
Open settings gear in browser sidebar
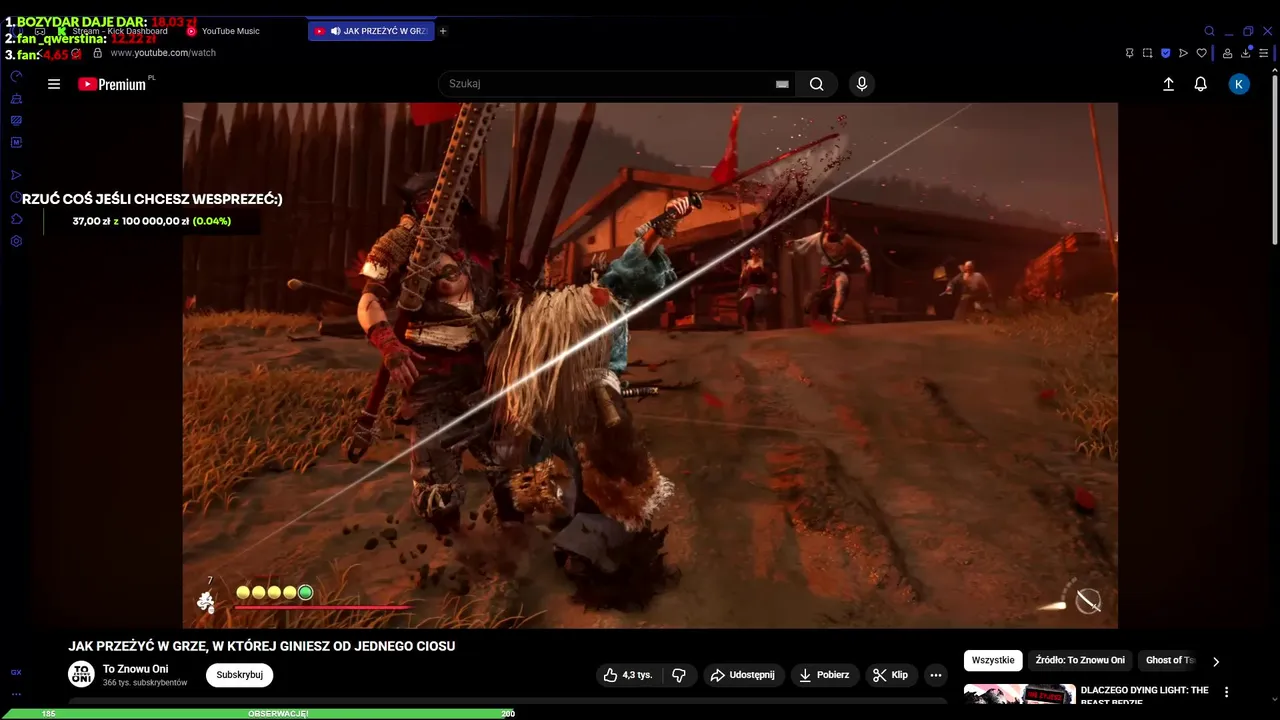pos(16,241)
